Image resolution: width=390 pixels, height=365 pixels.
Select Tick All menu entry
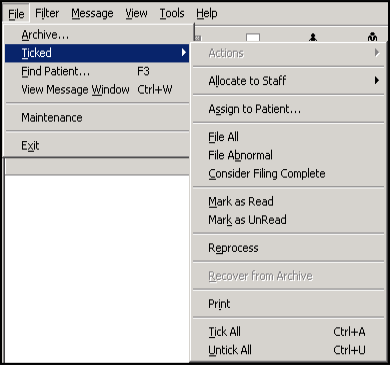(288, 332)
